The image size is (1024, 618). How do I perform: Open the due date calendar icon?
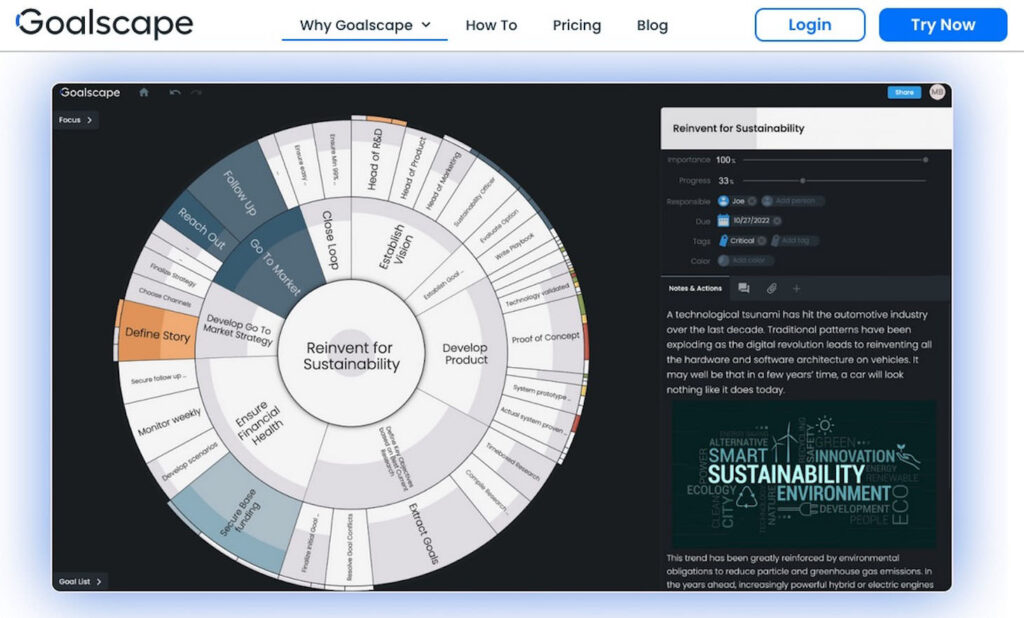pyautogui.click(x=723, y=221)
